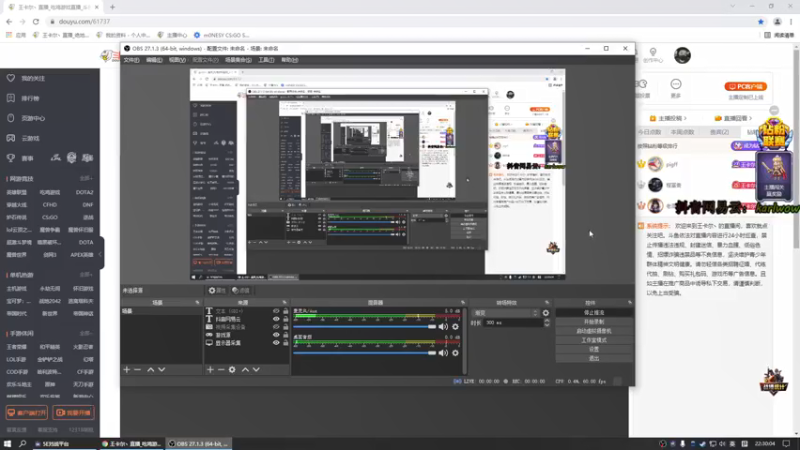Screen dimensions: 800x450
Task: Click the orange PC client button
Action: coord(746,87)
